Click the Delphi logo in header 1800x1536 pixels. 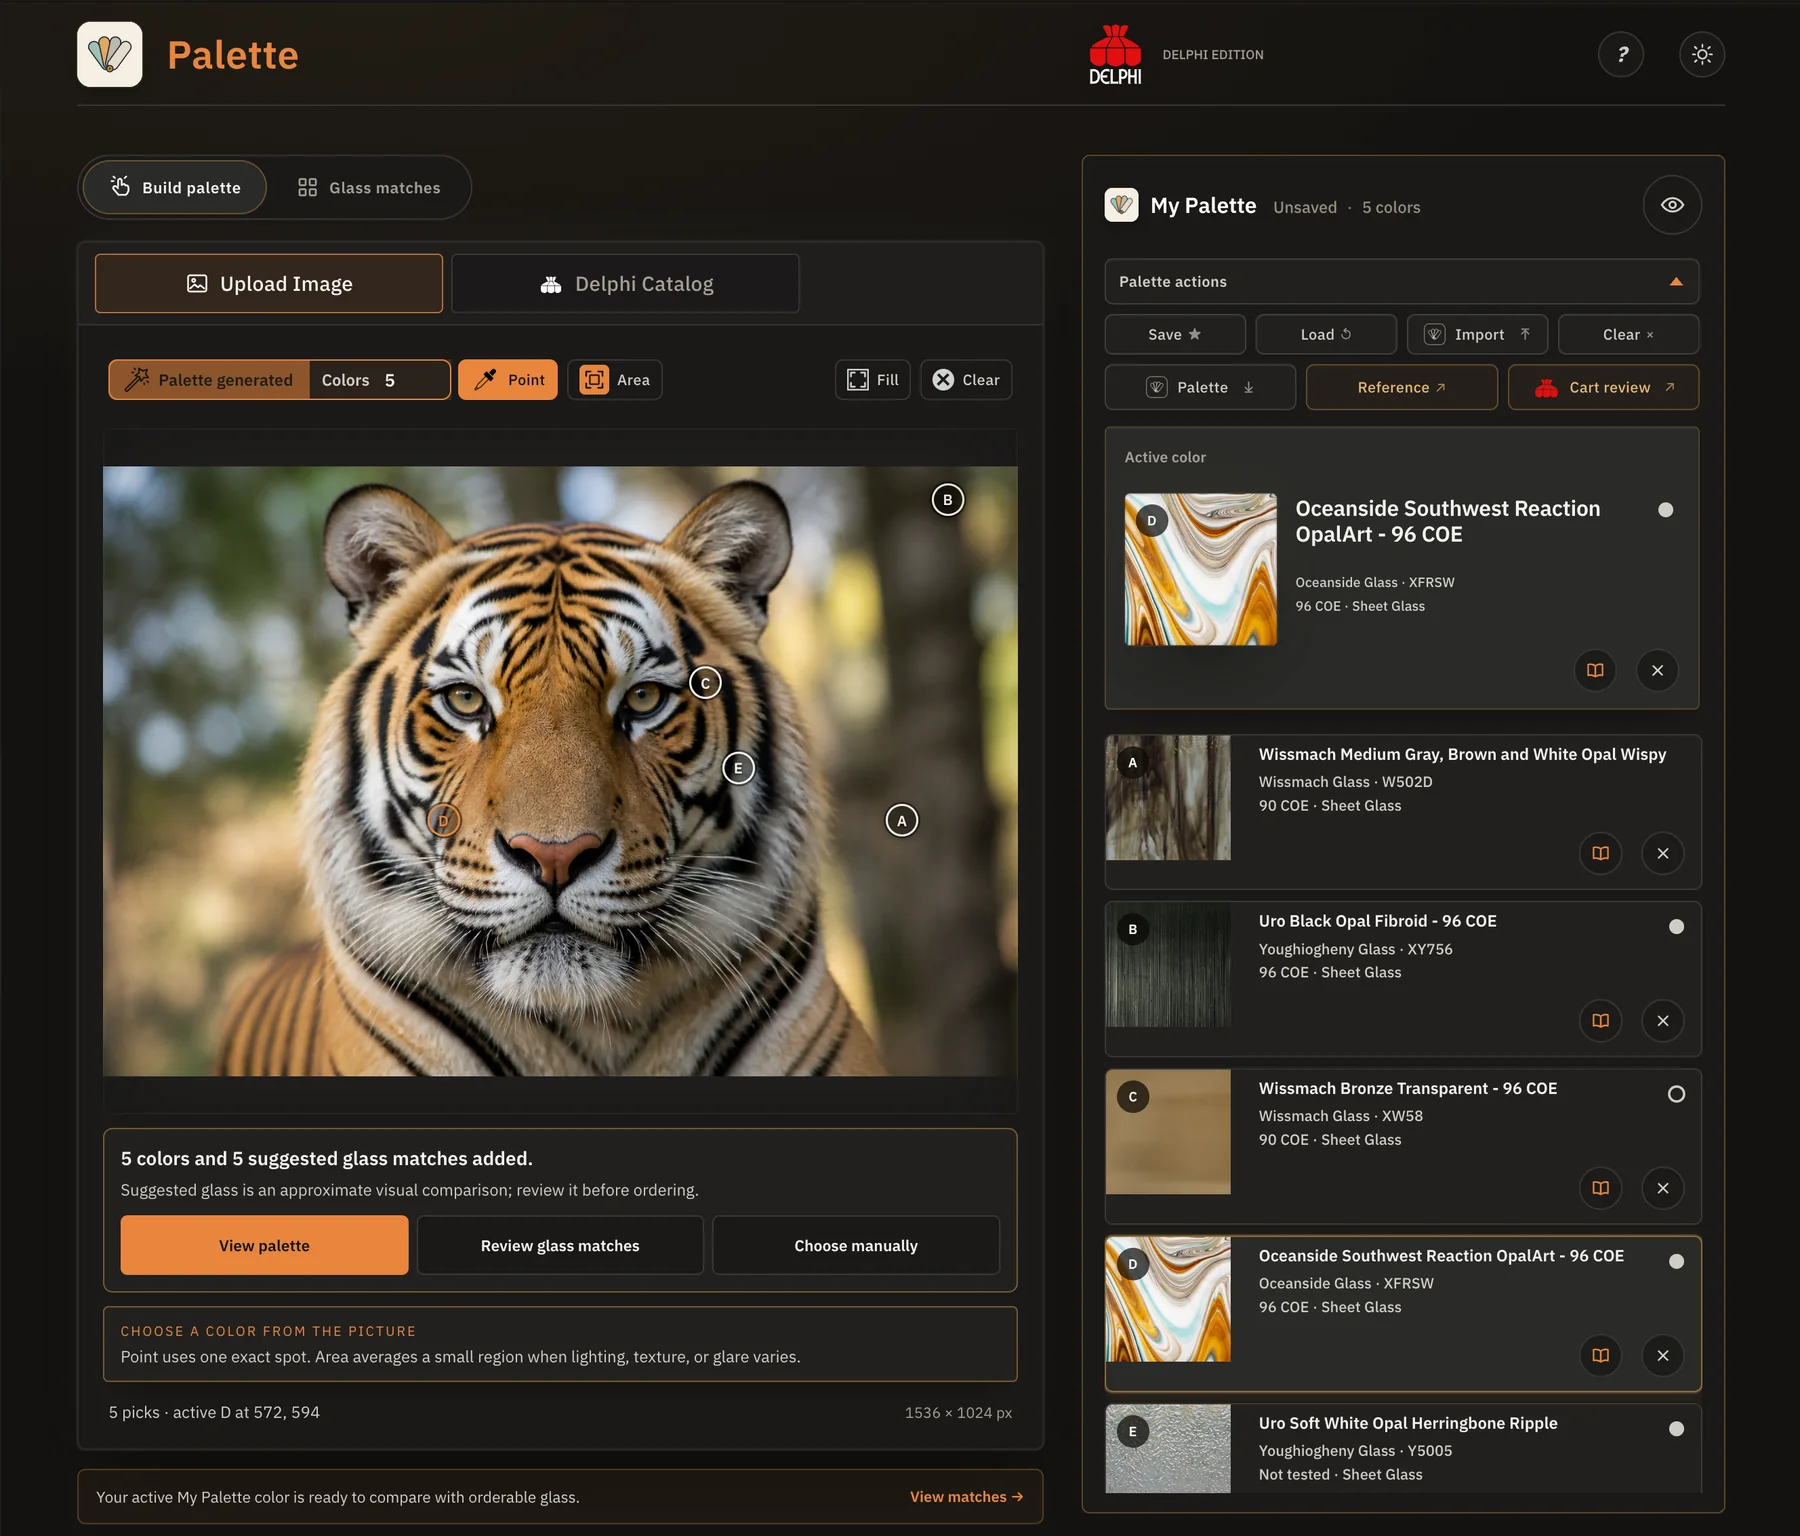point(1115,55)
